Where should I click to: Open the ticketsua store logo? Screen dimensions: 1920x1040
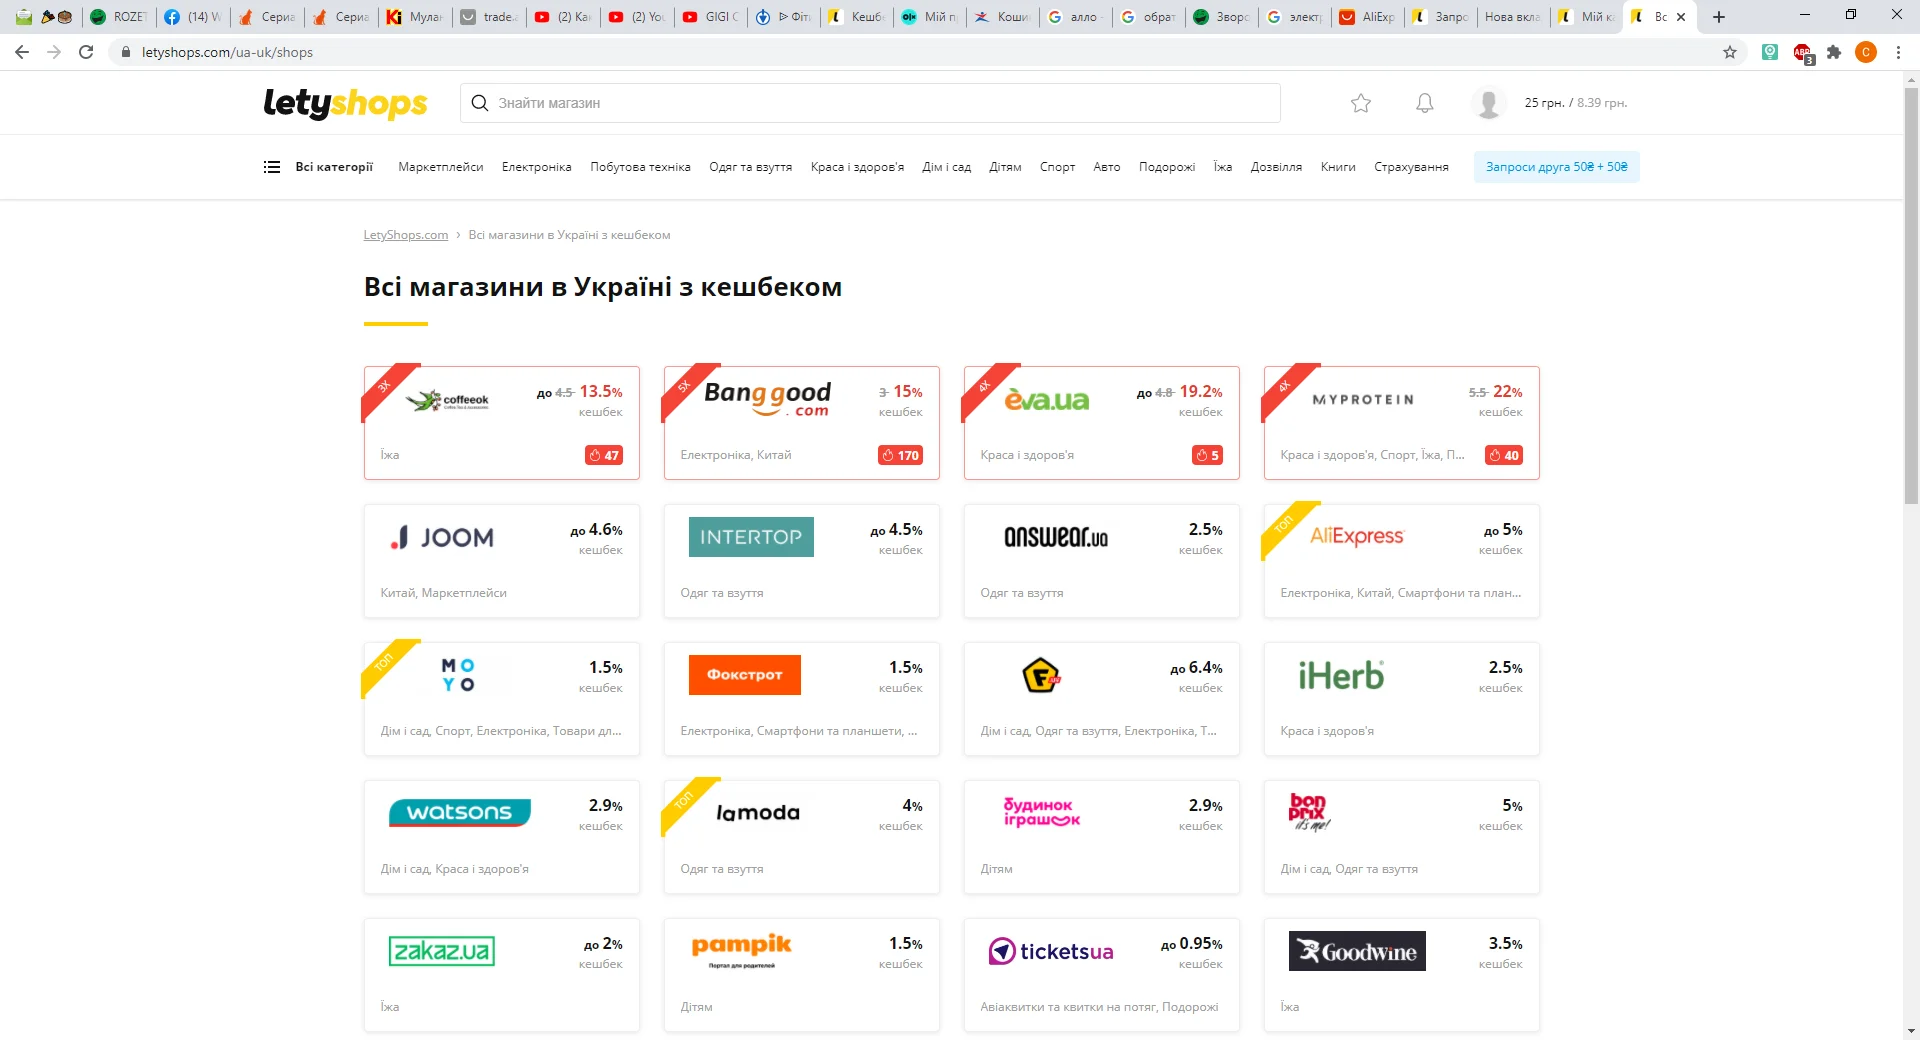click(x=1051, y=951)
